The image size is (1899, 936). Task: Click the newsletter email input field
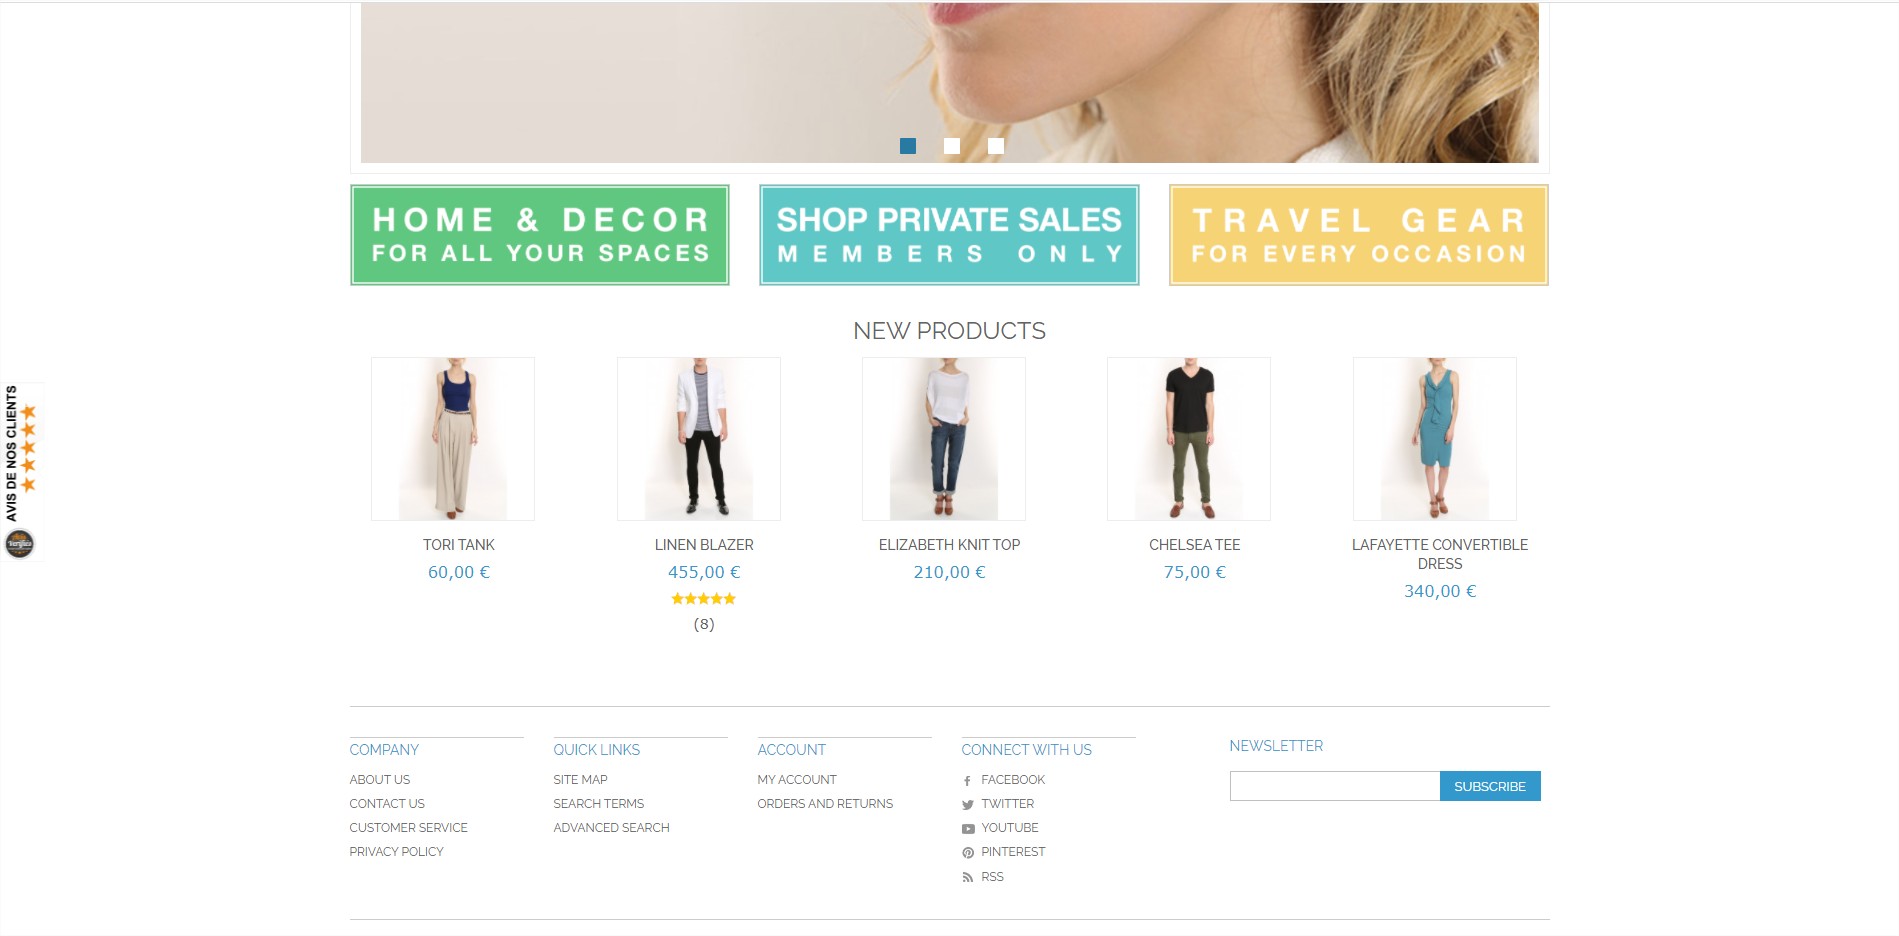pyautogui.click(x=1335, y=786)
